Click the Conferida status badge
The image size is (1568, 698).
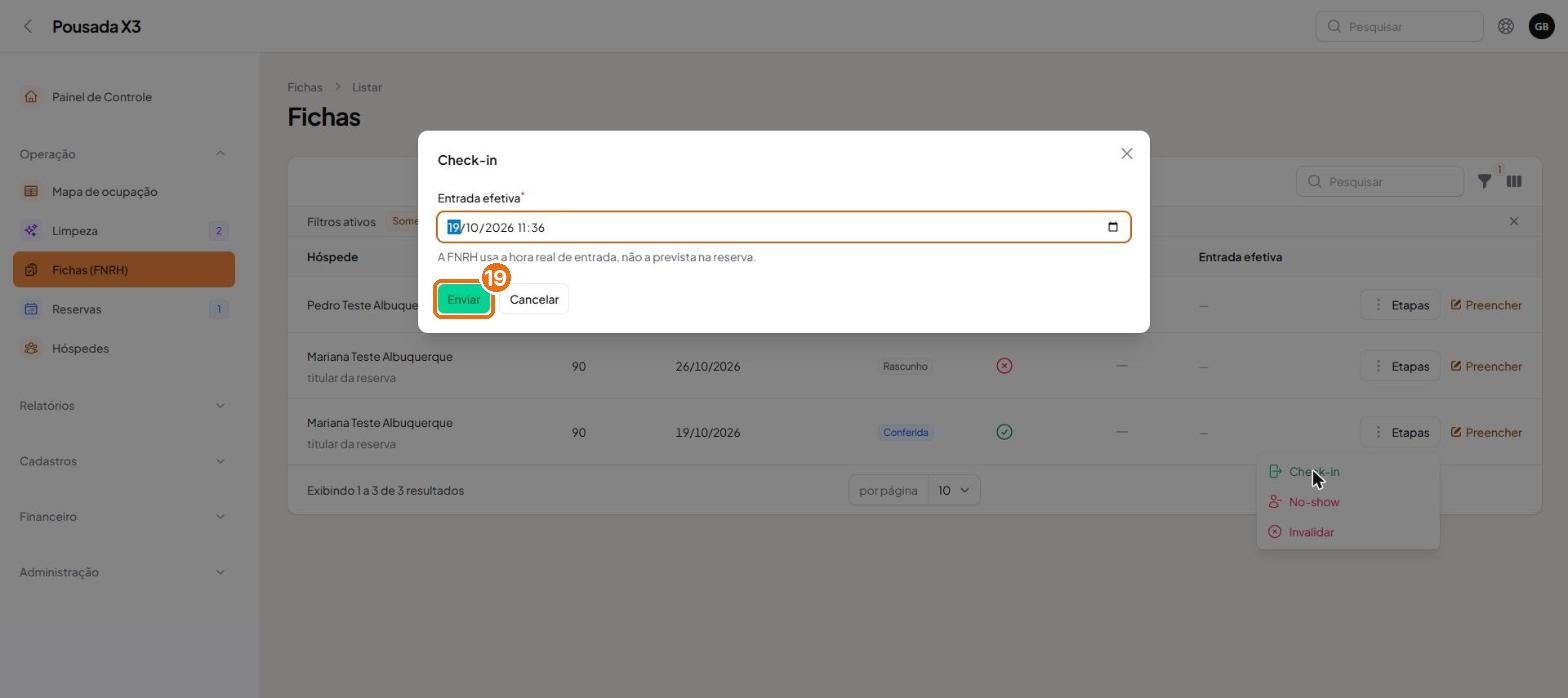[x=905, y=433]
